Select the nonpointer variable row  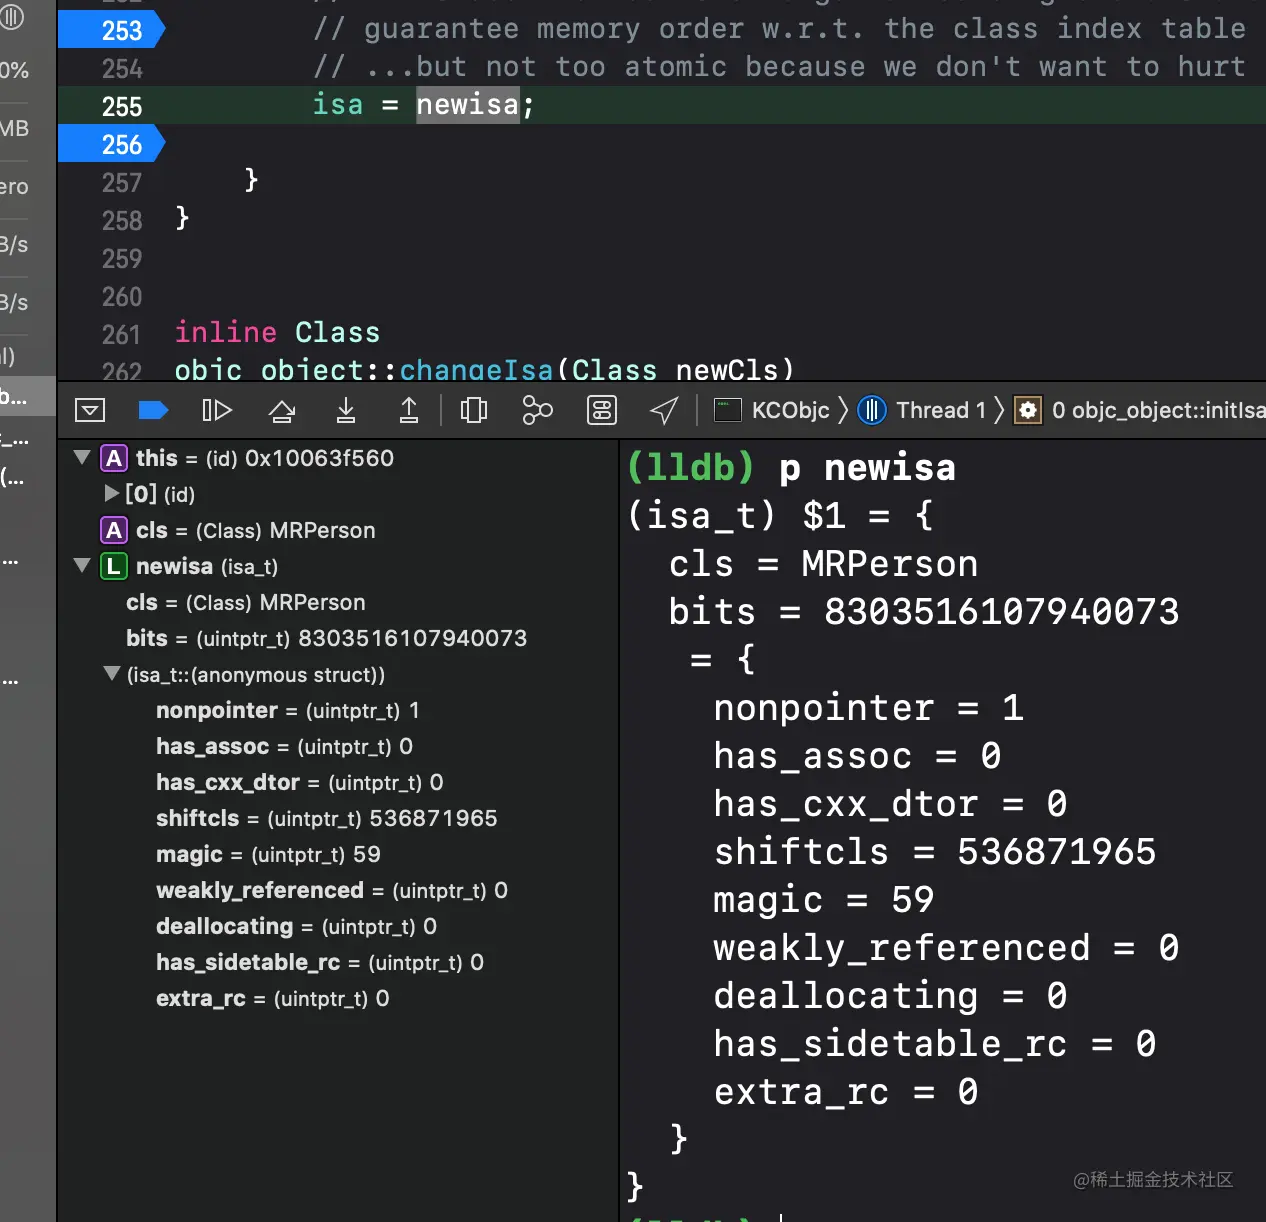pyautogui.click(x=340, y=710)
